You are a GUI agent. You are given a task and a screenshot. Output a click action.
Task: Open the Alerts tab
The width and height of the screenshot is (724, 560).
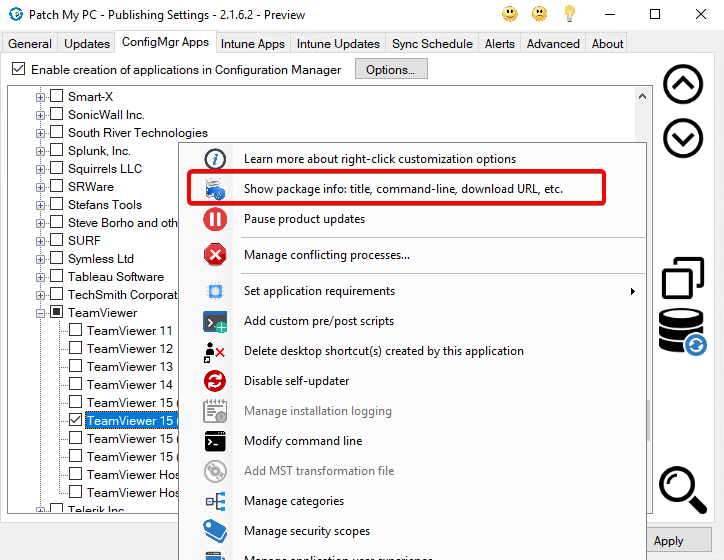click(x=500, y=44)
